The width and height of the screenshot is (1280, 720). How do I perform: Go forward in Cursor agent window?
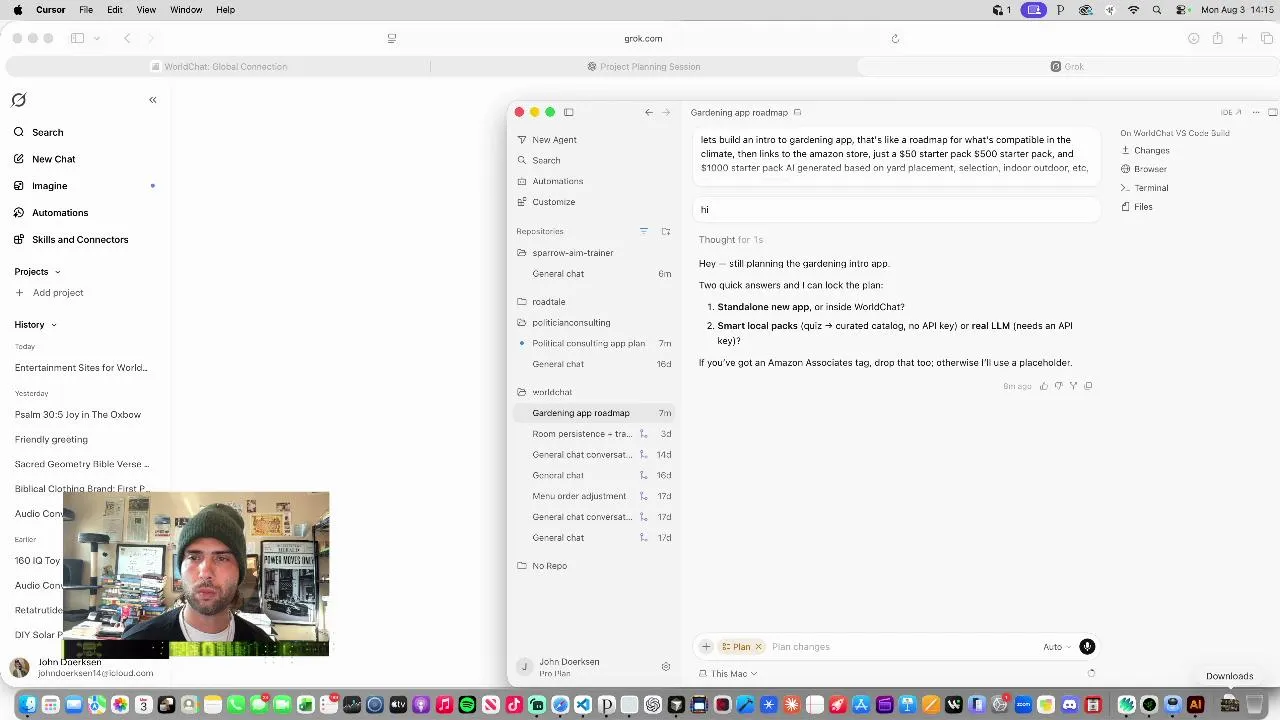[x=666, y=112]
